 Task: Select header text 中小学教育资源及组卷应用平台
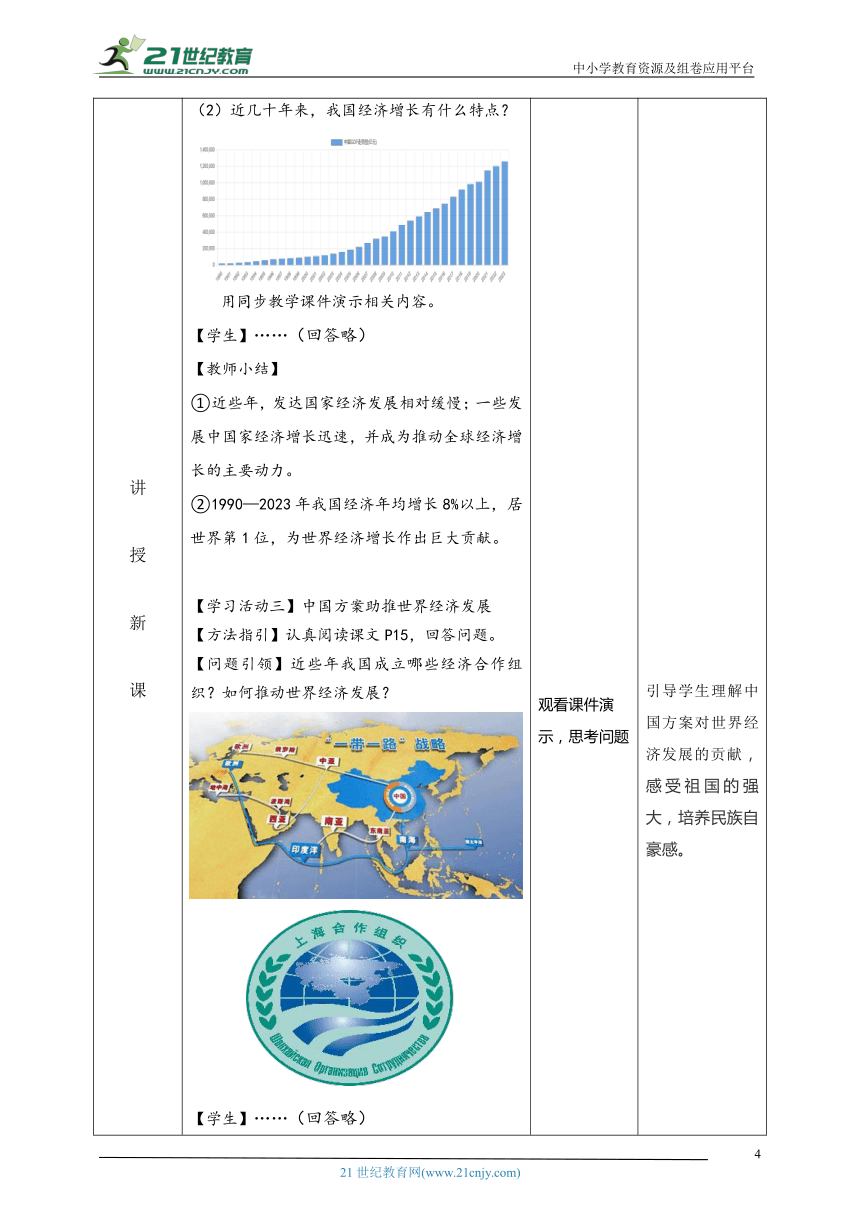tap(664, 68)
